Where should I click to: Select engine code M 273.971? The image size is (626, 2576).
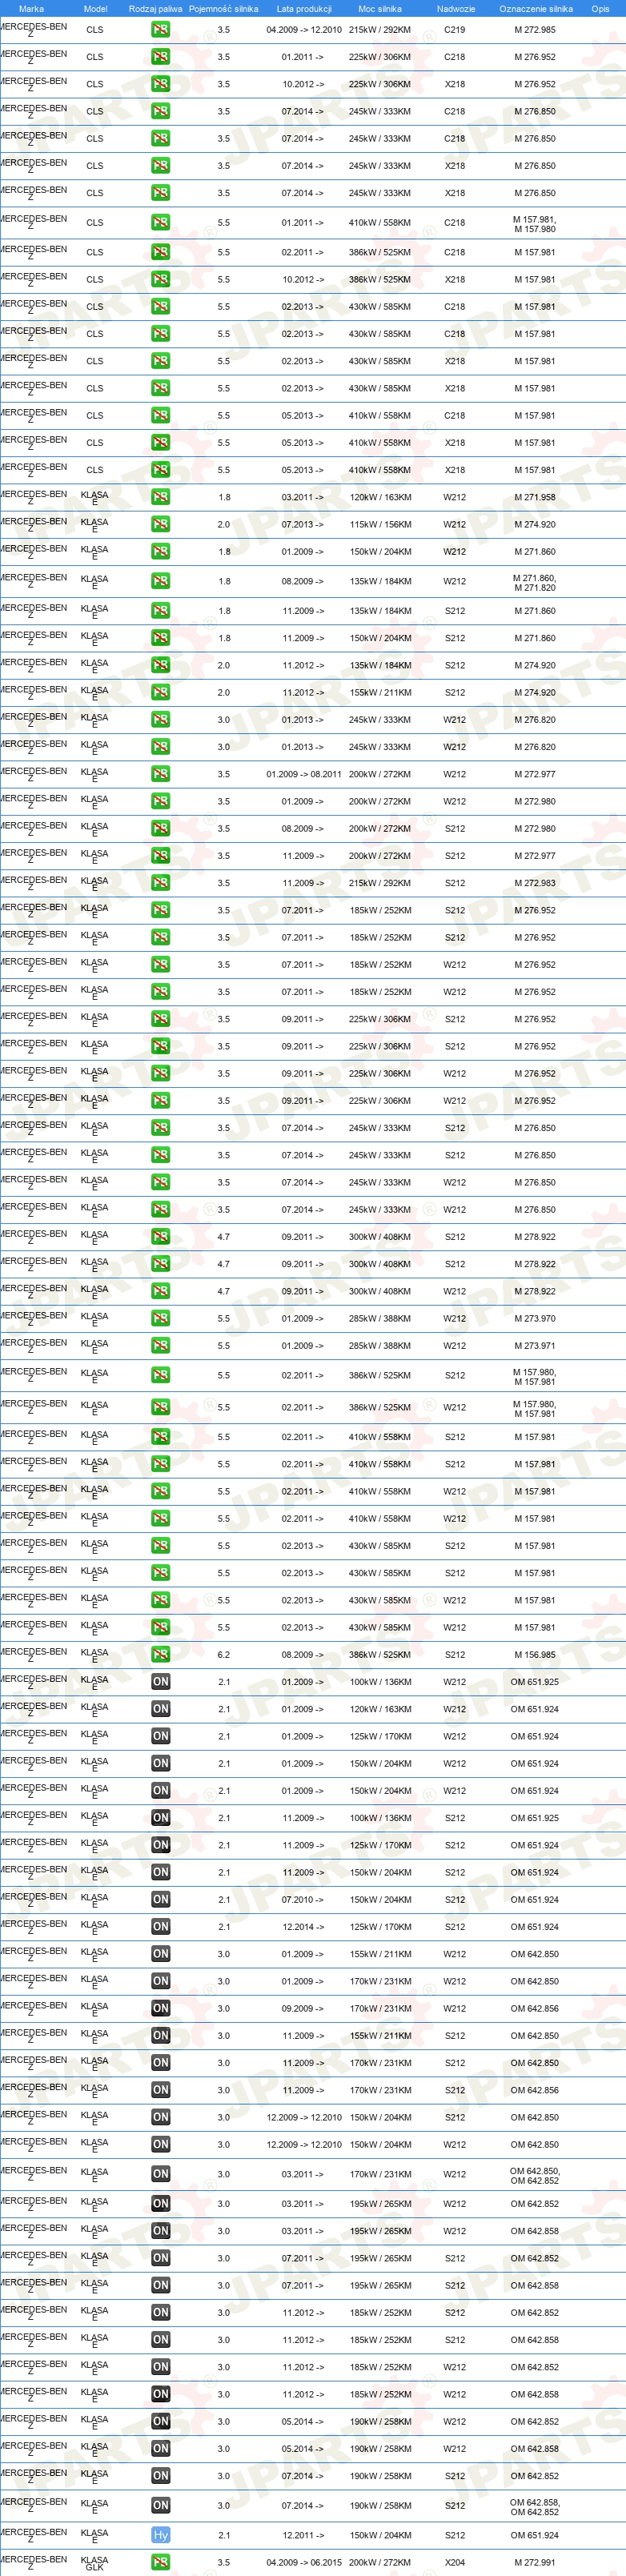click(535, 1346)
